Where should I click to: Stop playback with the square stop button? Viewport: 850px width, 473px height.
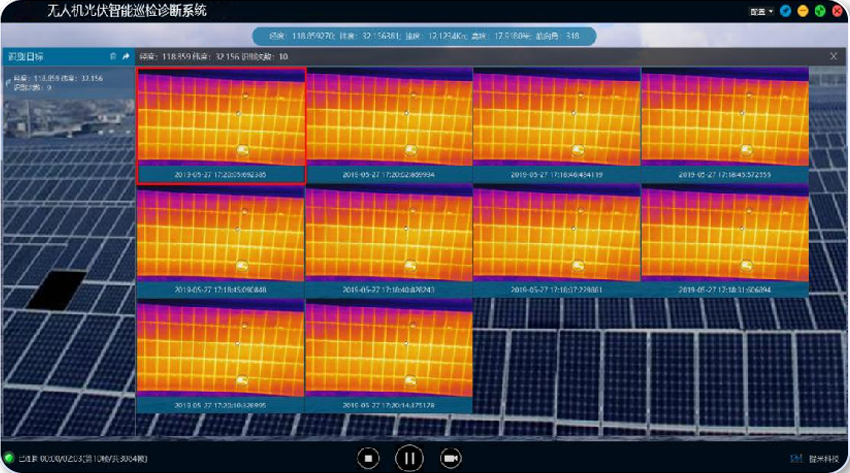368,458
